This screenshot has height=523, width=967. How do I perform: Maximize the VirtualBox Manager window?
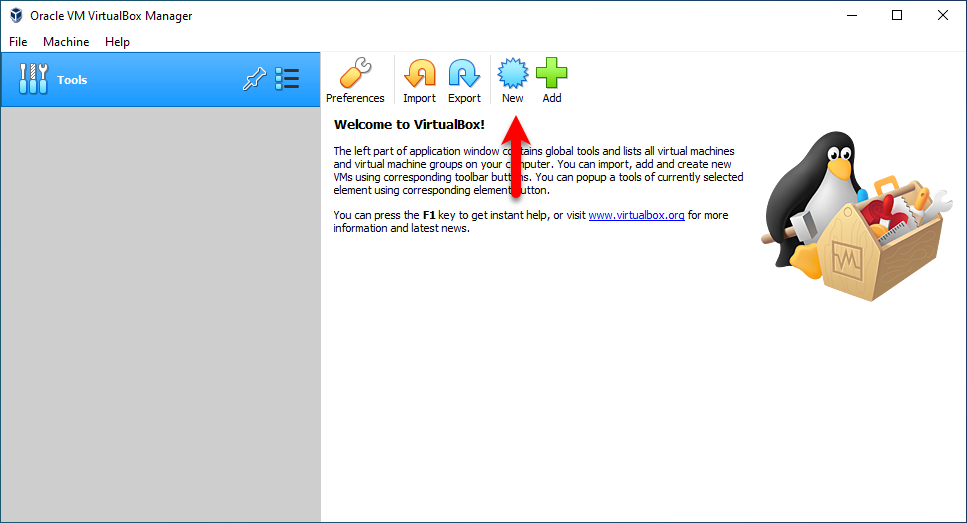[x=897, y=15]
